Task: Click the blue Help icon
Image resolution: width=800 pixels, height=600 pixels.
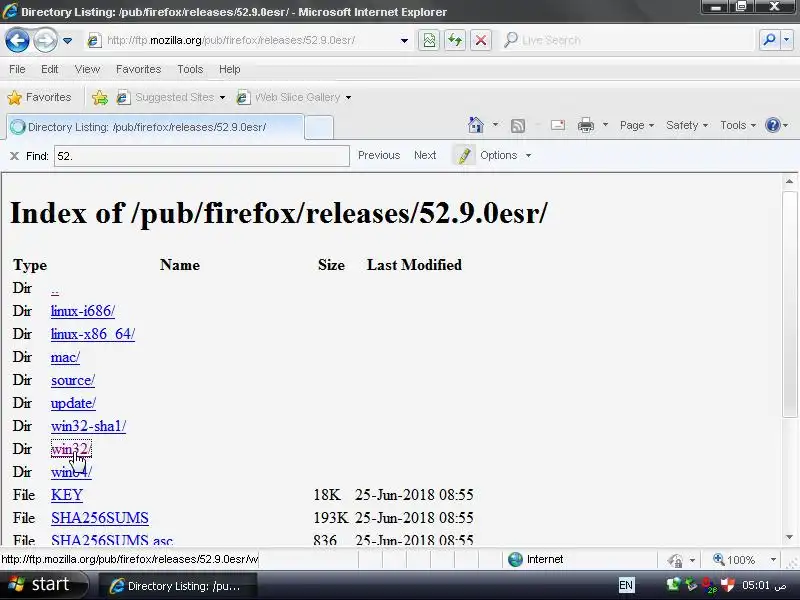Action: pos(773,125)
